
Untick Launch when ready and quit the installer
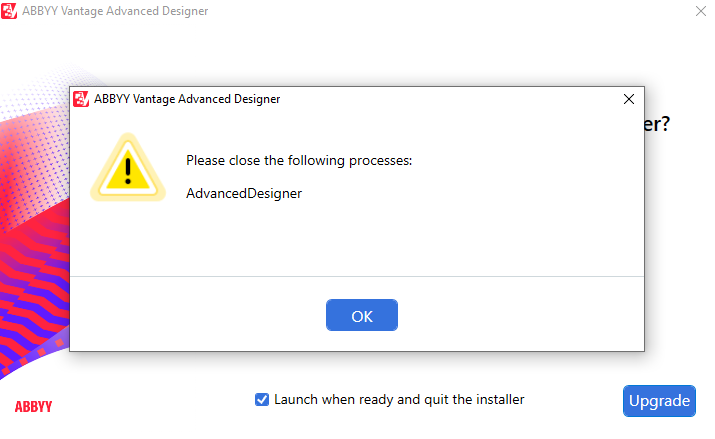262,400
